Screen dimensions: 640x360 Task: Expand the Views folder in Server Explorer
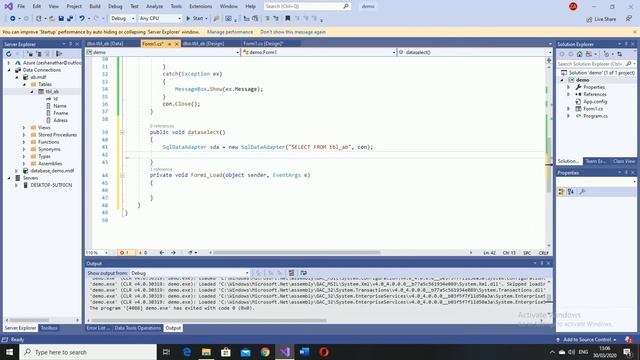click(x=24, y=127)
